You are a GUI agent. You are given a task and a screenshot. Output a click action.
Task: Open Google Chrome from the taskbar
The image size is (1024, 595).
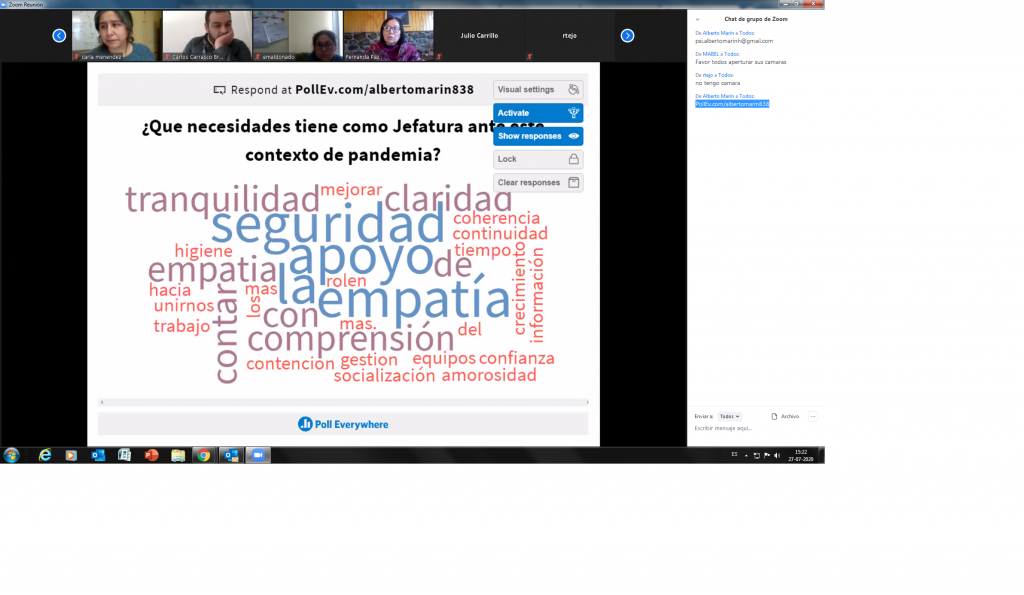(x=203, y=455)
